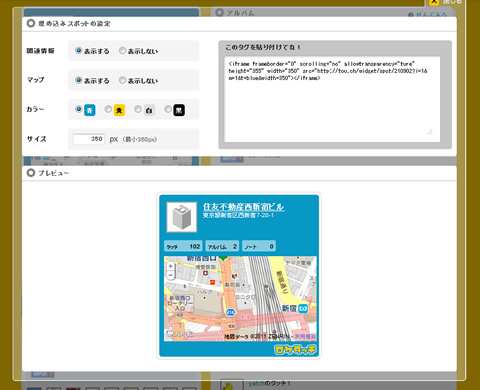Click the size input field showing 350
The image size is (480, 390).
pos(89,139)
